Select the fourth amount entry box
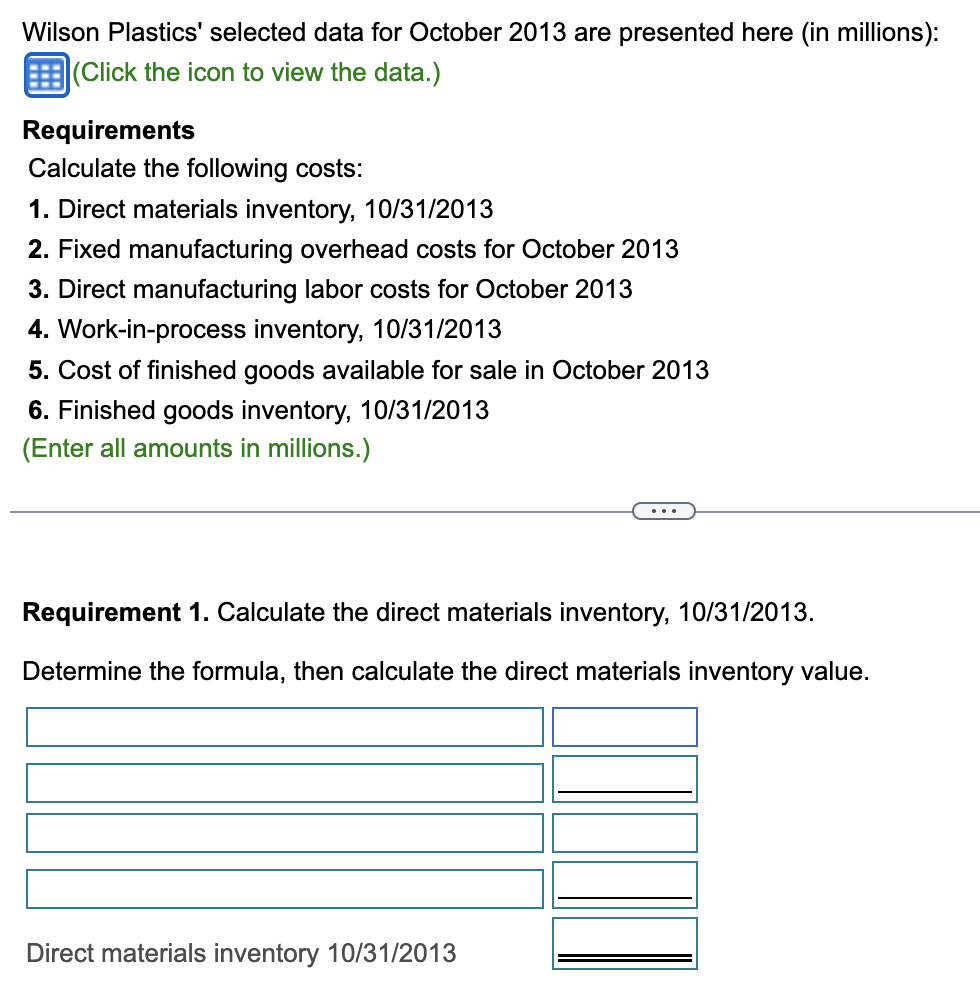The width and height of the screenshot is (980, 1004). tap(624, 885)
